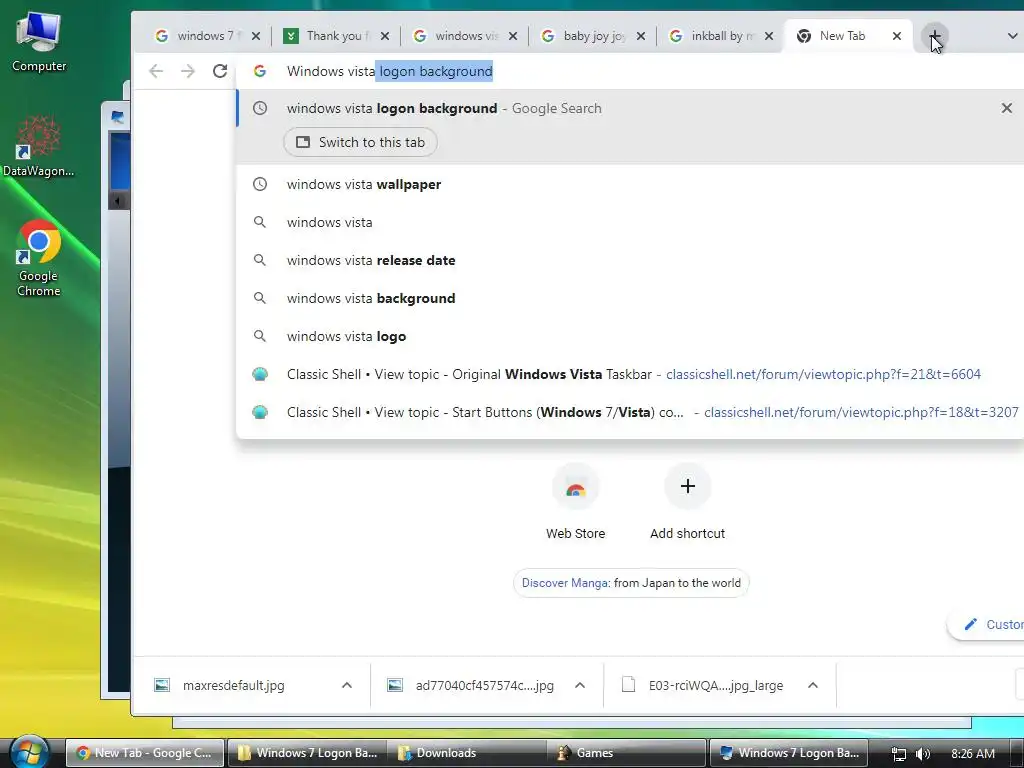Launch the Google Chrome desktop shortcut

pos(39,258)
